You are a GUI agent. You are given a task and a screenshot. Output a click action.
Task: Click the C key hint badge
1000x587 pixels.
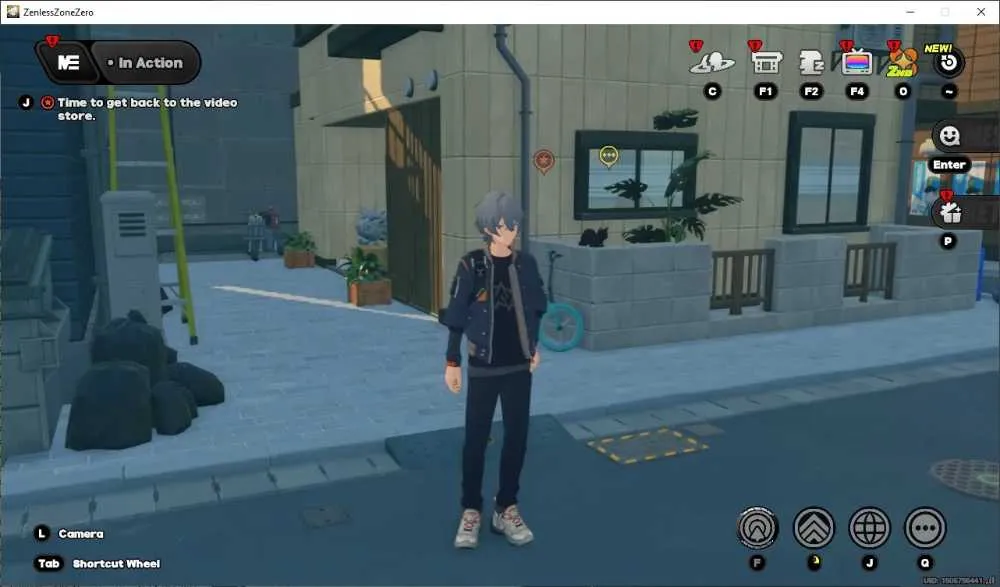(x=712, y=91)
